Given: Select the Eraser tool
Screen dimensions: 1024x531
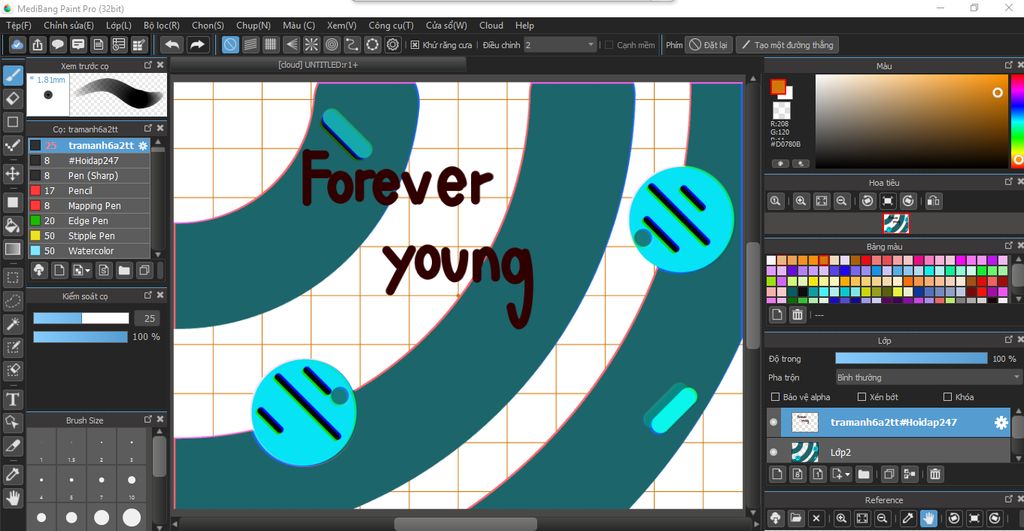Looking at the screenshot, I should (x=13, y=99).
